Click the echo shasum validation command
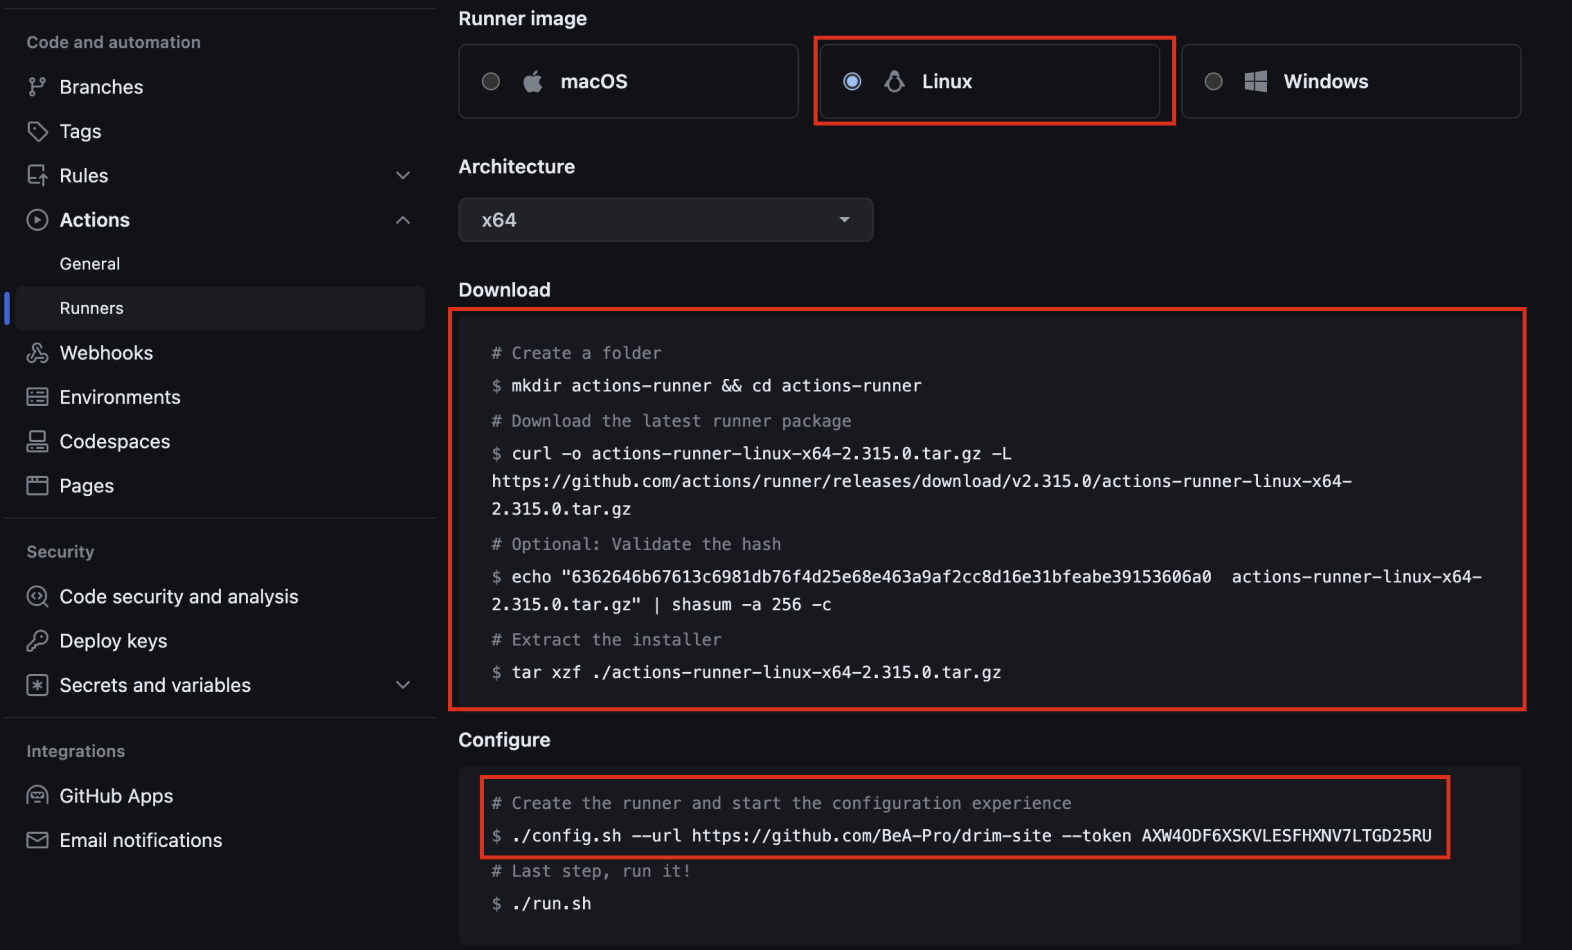This screenshot has width=1572, height=950. pyautogui.click(x=987, y=590)
